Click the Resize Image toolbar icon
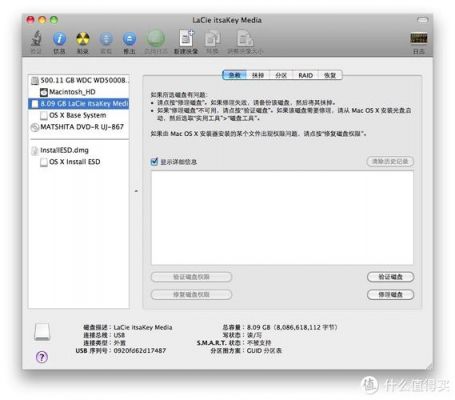The height and width of the screenshot is (400, 455). point(245,38)
